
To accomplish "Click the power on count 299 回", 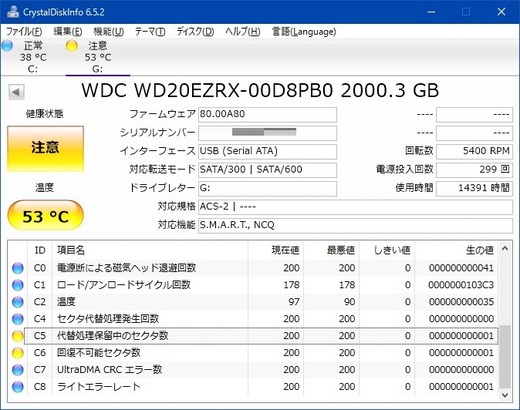I will pos(474,170).
